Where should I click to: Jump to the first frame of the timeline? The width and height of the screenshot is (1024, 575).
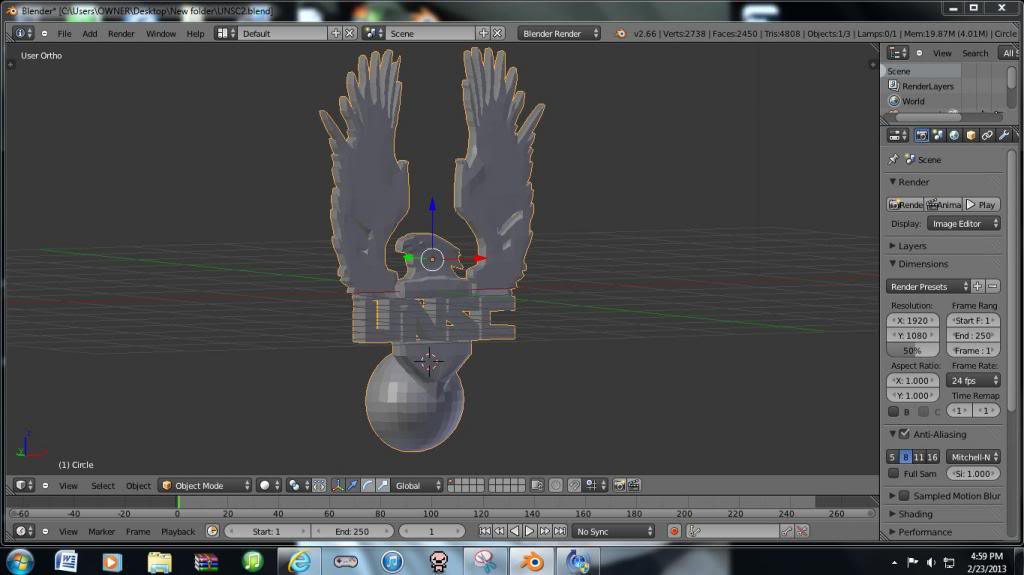[x=485, y=531]
